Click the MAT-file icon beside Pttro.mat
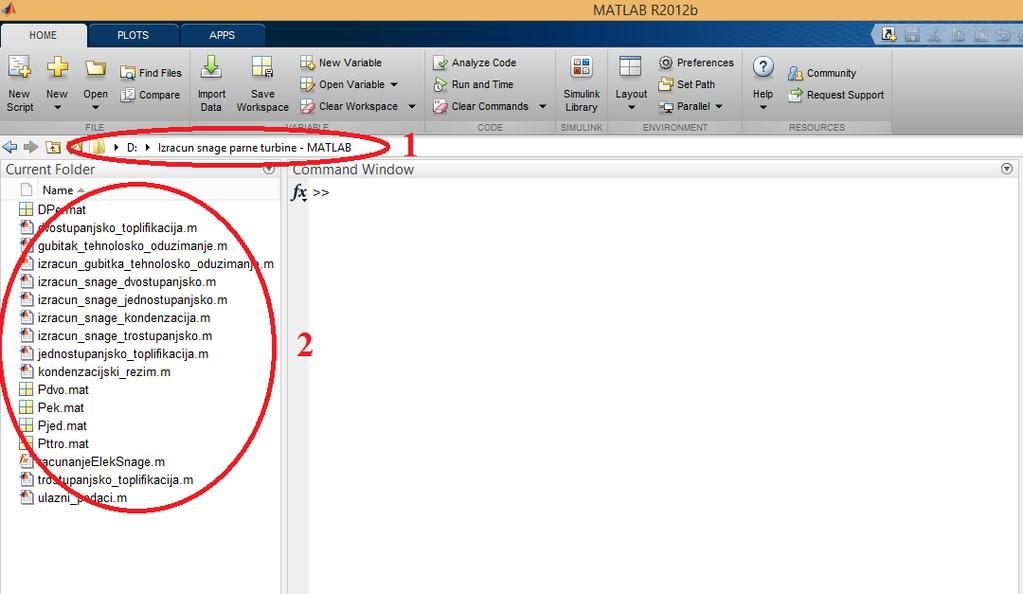1023x594 pixels. point(26,444)
